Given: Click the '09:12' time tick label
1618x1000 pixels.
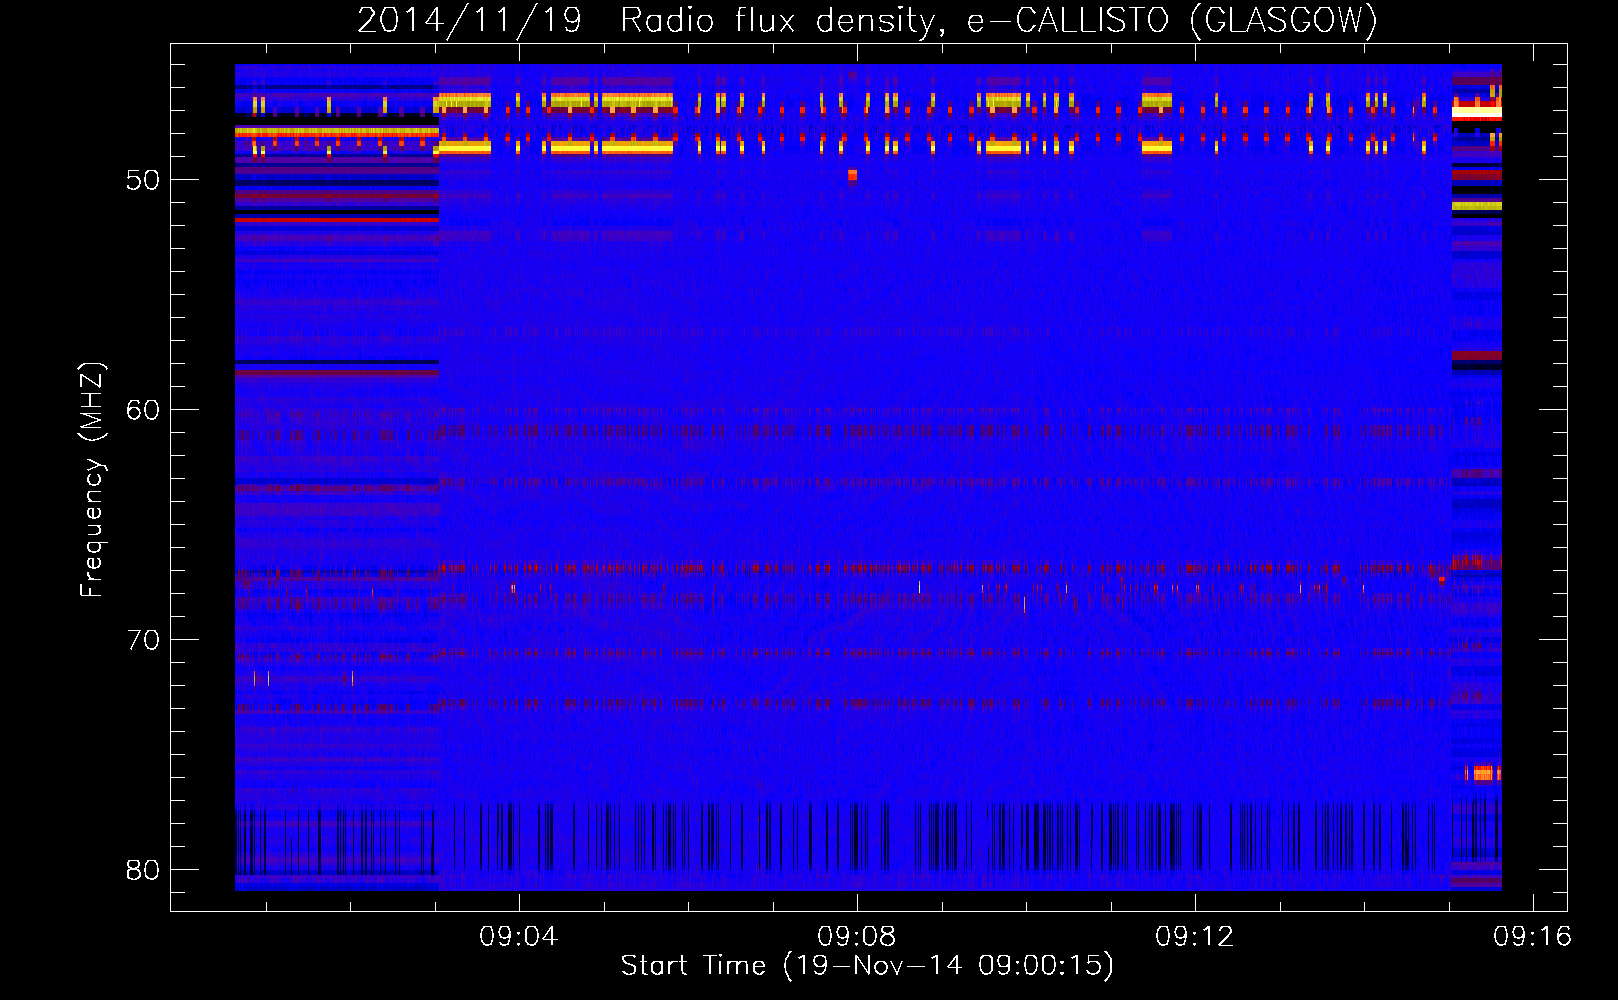Looking at the screenshot, I should pos(1194,937).
